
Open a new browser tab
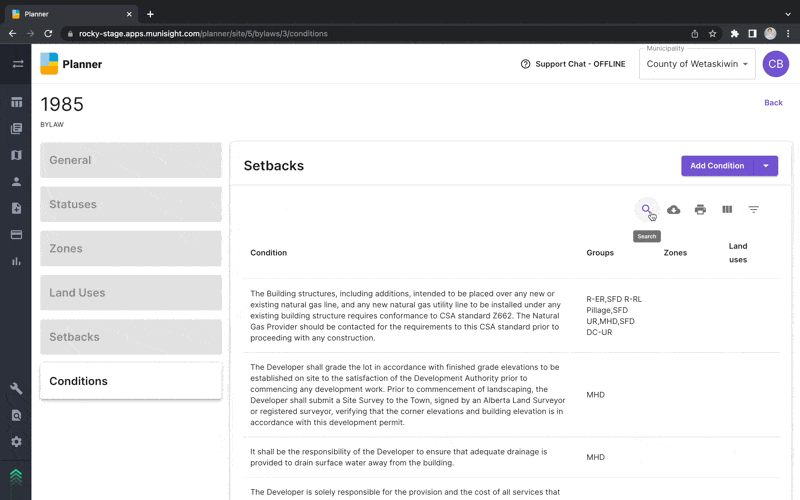click(150, 14)
